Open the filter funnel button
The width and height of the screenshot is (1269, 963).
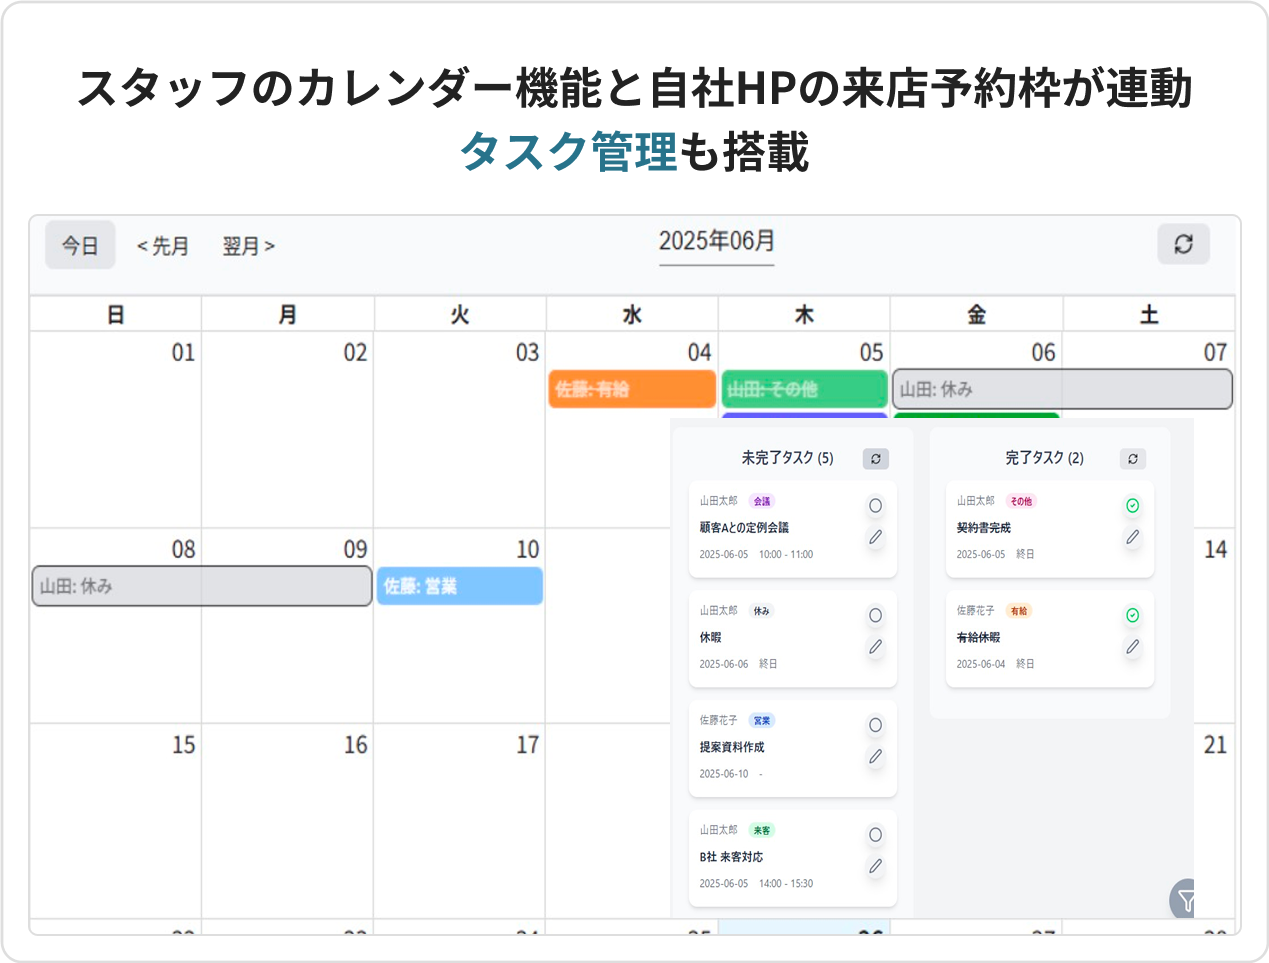(1185, 900)
